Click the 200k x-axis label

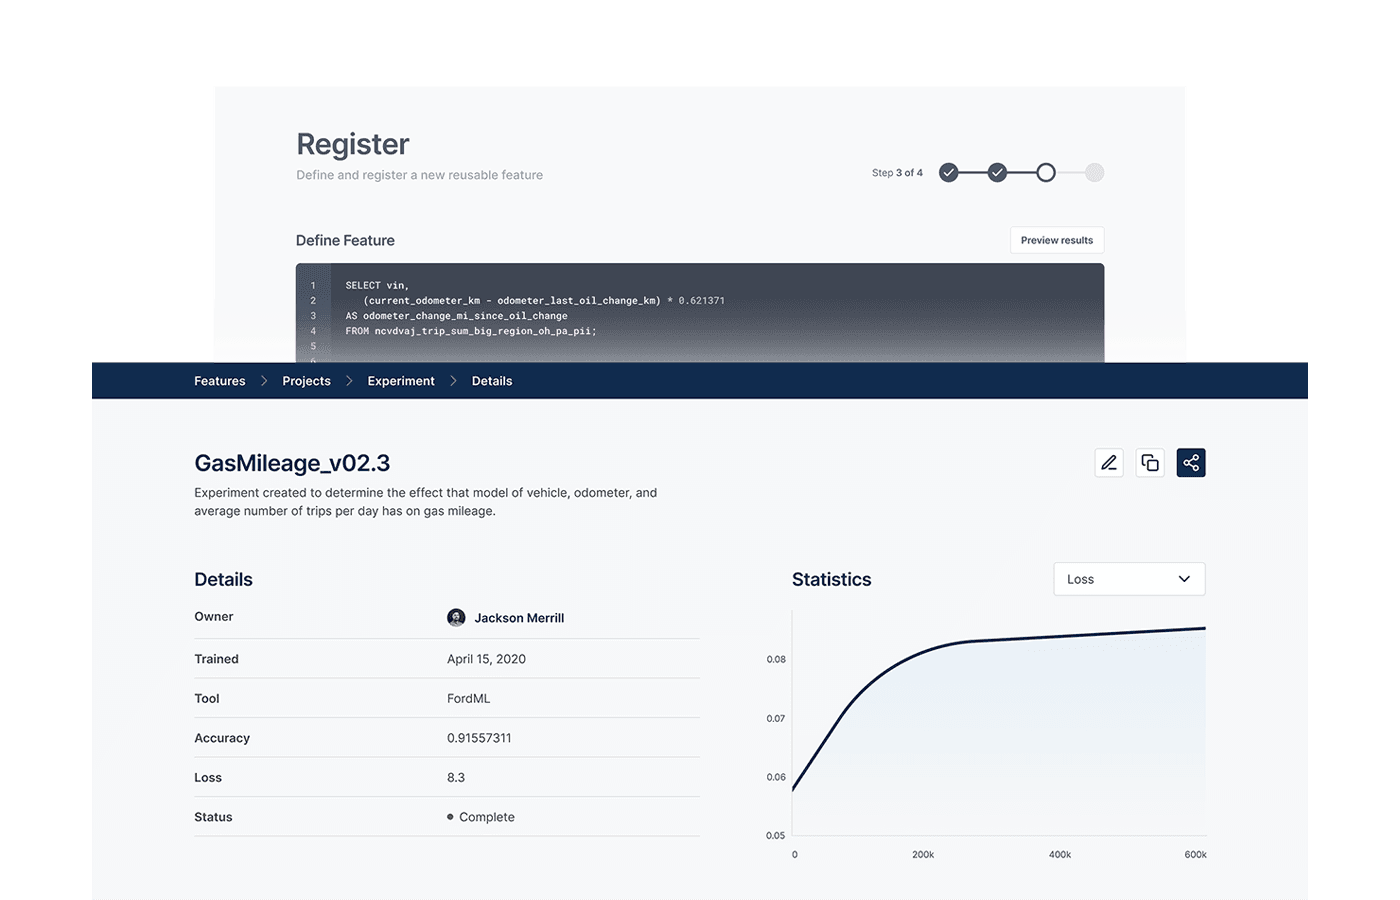[x=923, y=855]
